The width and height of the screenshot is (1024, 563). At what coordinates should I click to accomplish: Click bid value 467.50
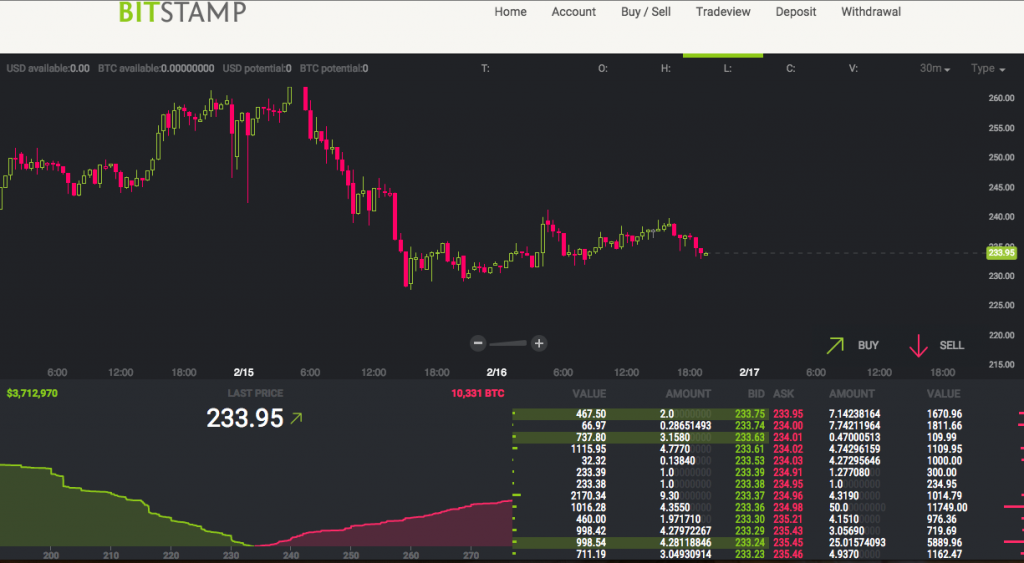pyautogui.click(x=591, y=414)
